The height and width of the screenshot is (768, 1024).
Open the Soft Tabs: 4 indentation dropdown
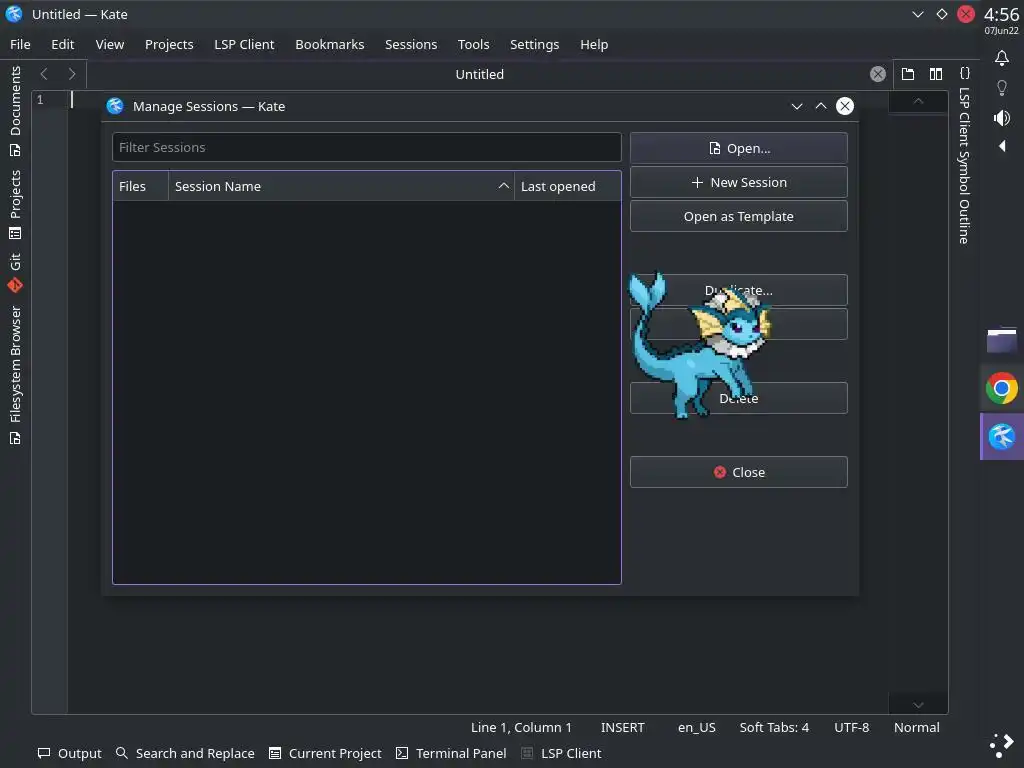tap(774, 728)
